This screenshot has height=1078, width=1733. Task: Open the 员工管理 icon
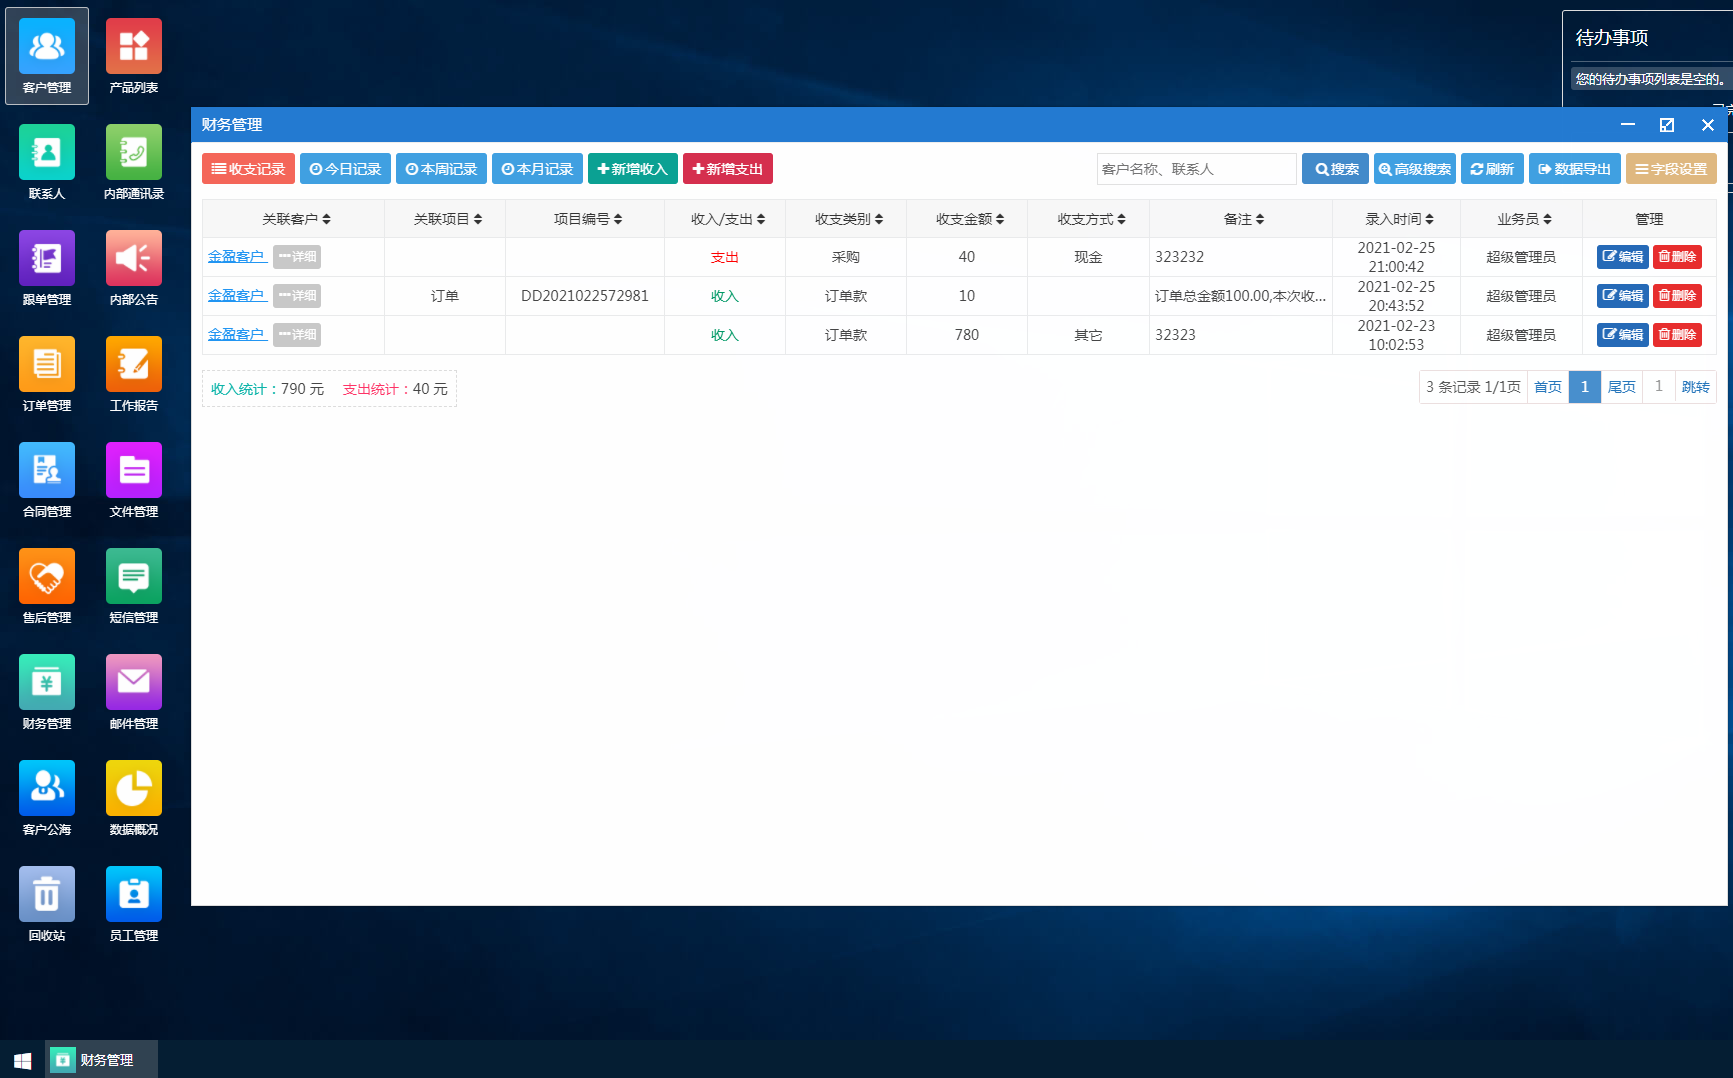pos(134,904)
